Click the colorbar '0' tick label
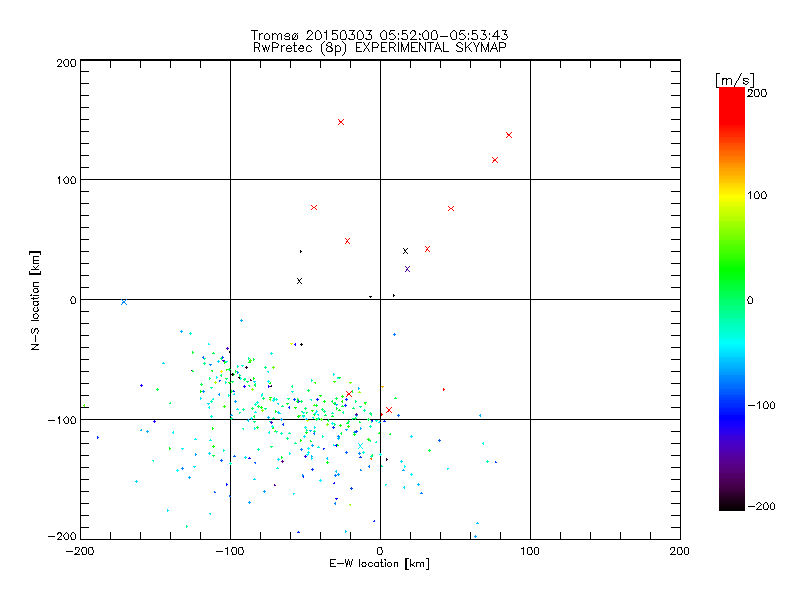Image resolution: width=800 pixels, height=600 pixels. (750, 300)
